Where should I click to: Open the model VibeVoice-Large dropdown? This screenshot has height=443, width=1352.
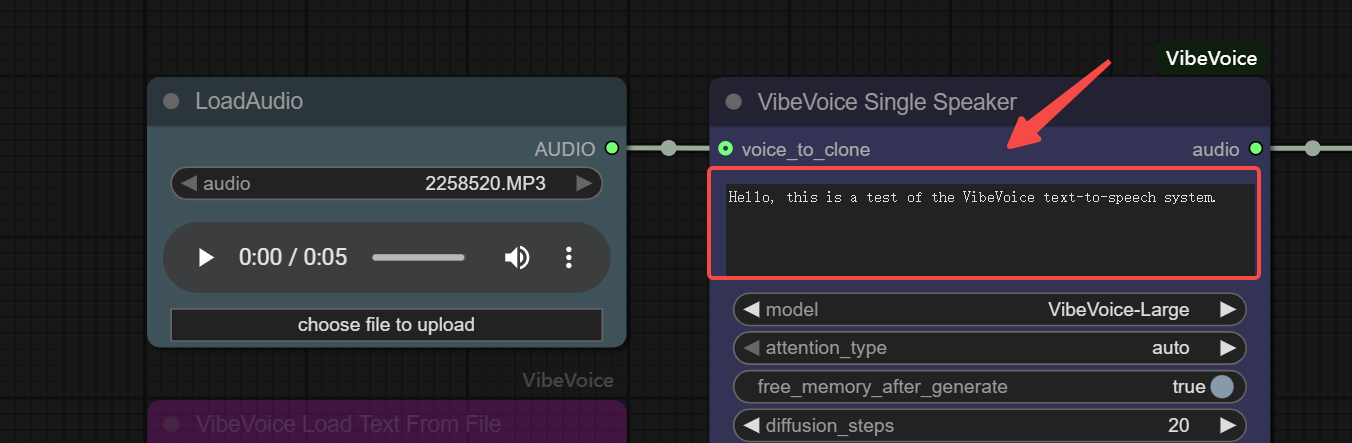(x=990, y=309)
